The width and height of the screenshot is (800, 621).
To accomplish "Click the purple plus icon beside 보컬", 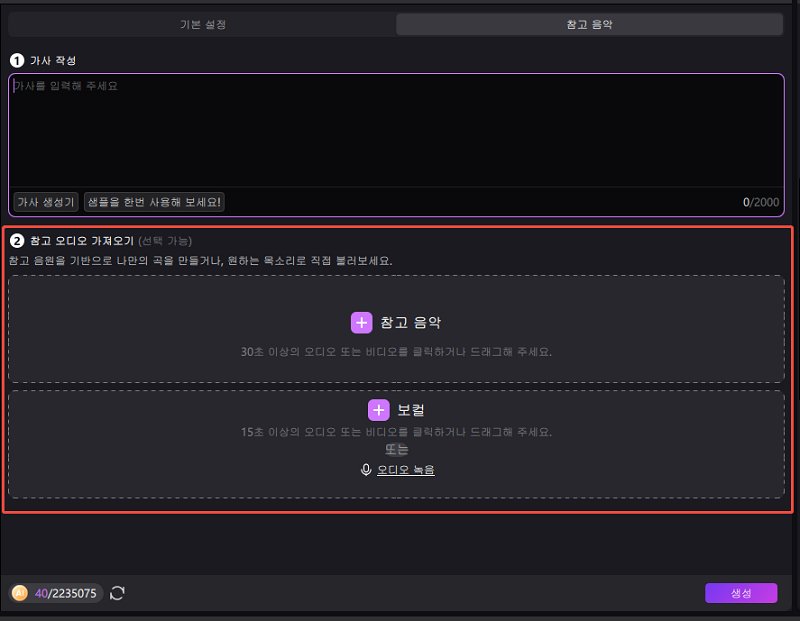I will tap(379, 410).
